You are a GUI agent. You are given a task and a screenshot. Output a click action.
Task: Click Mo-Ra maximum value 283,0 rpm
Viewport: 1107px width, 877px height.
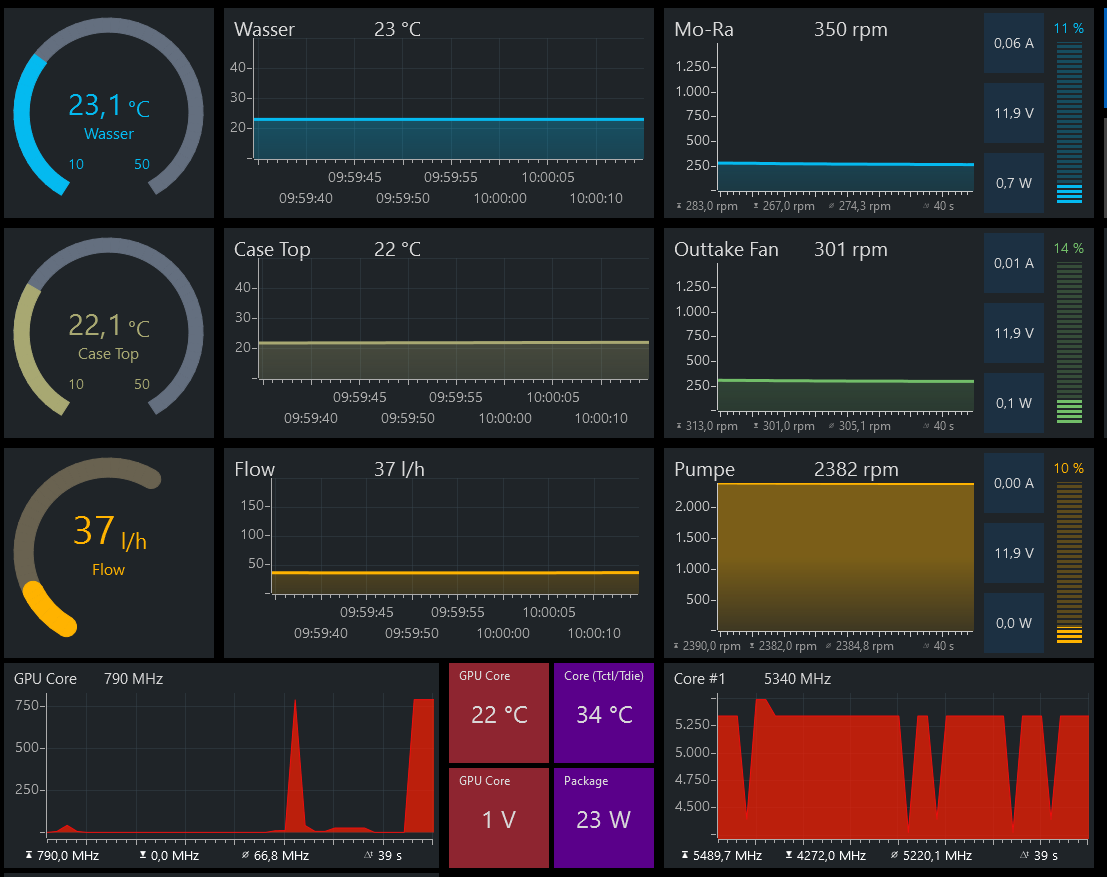(x=707, y=206)
